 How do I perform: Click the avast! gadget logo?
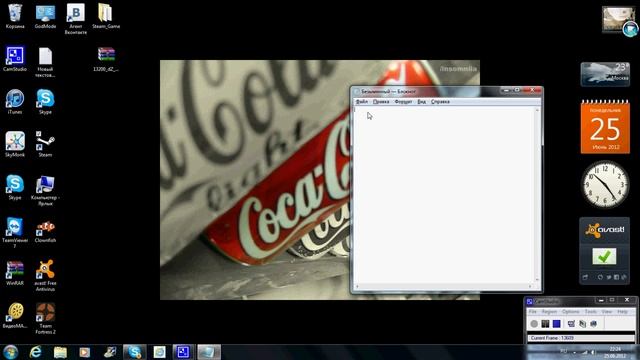coord(604,230)
